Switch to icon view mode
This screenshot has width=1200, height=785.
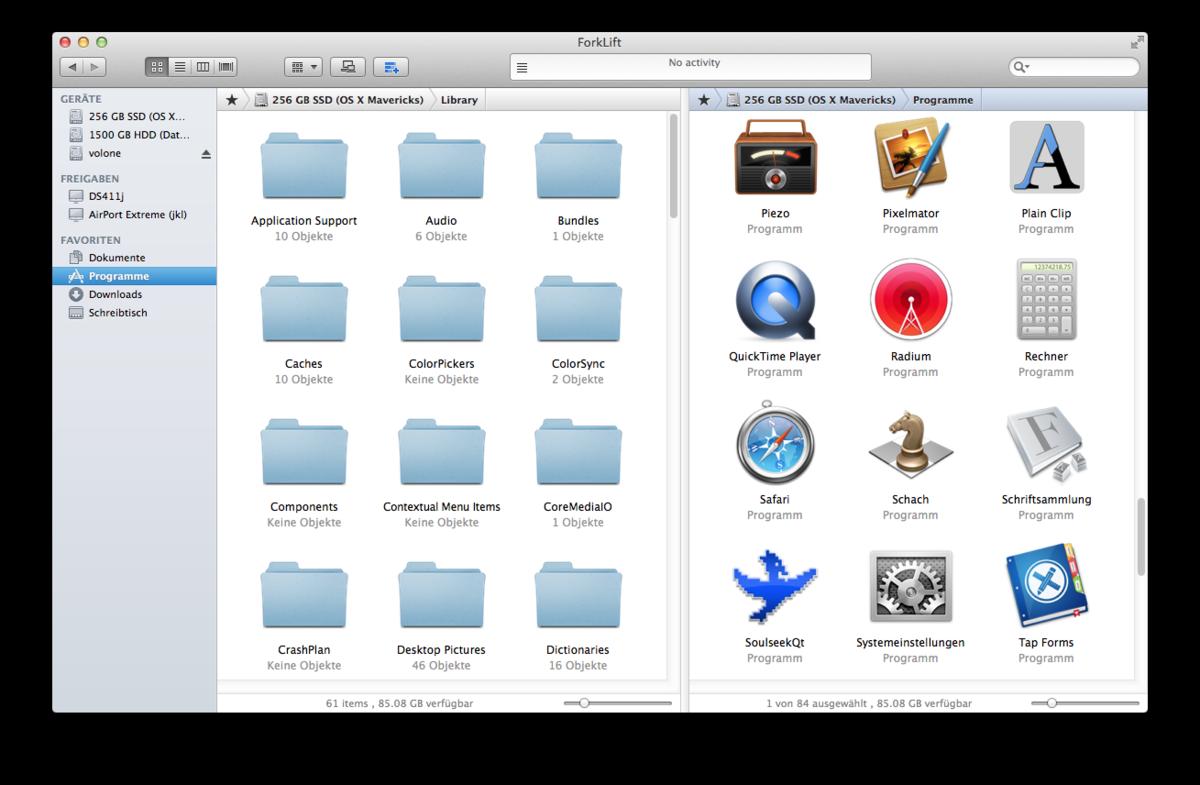[157, 67]
